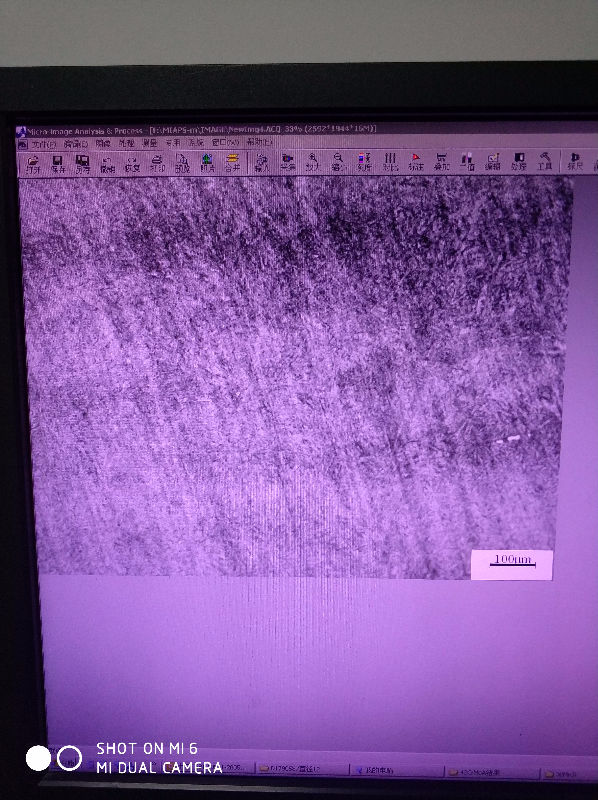
Task: Open the 工具 (Tools) hammer icon
Action: [x=544, y=161]
